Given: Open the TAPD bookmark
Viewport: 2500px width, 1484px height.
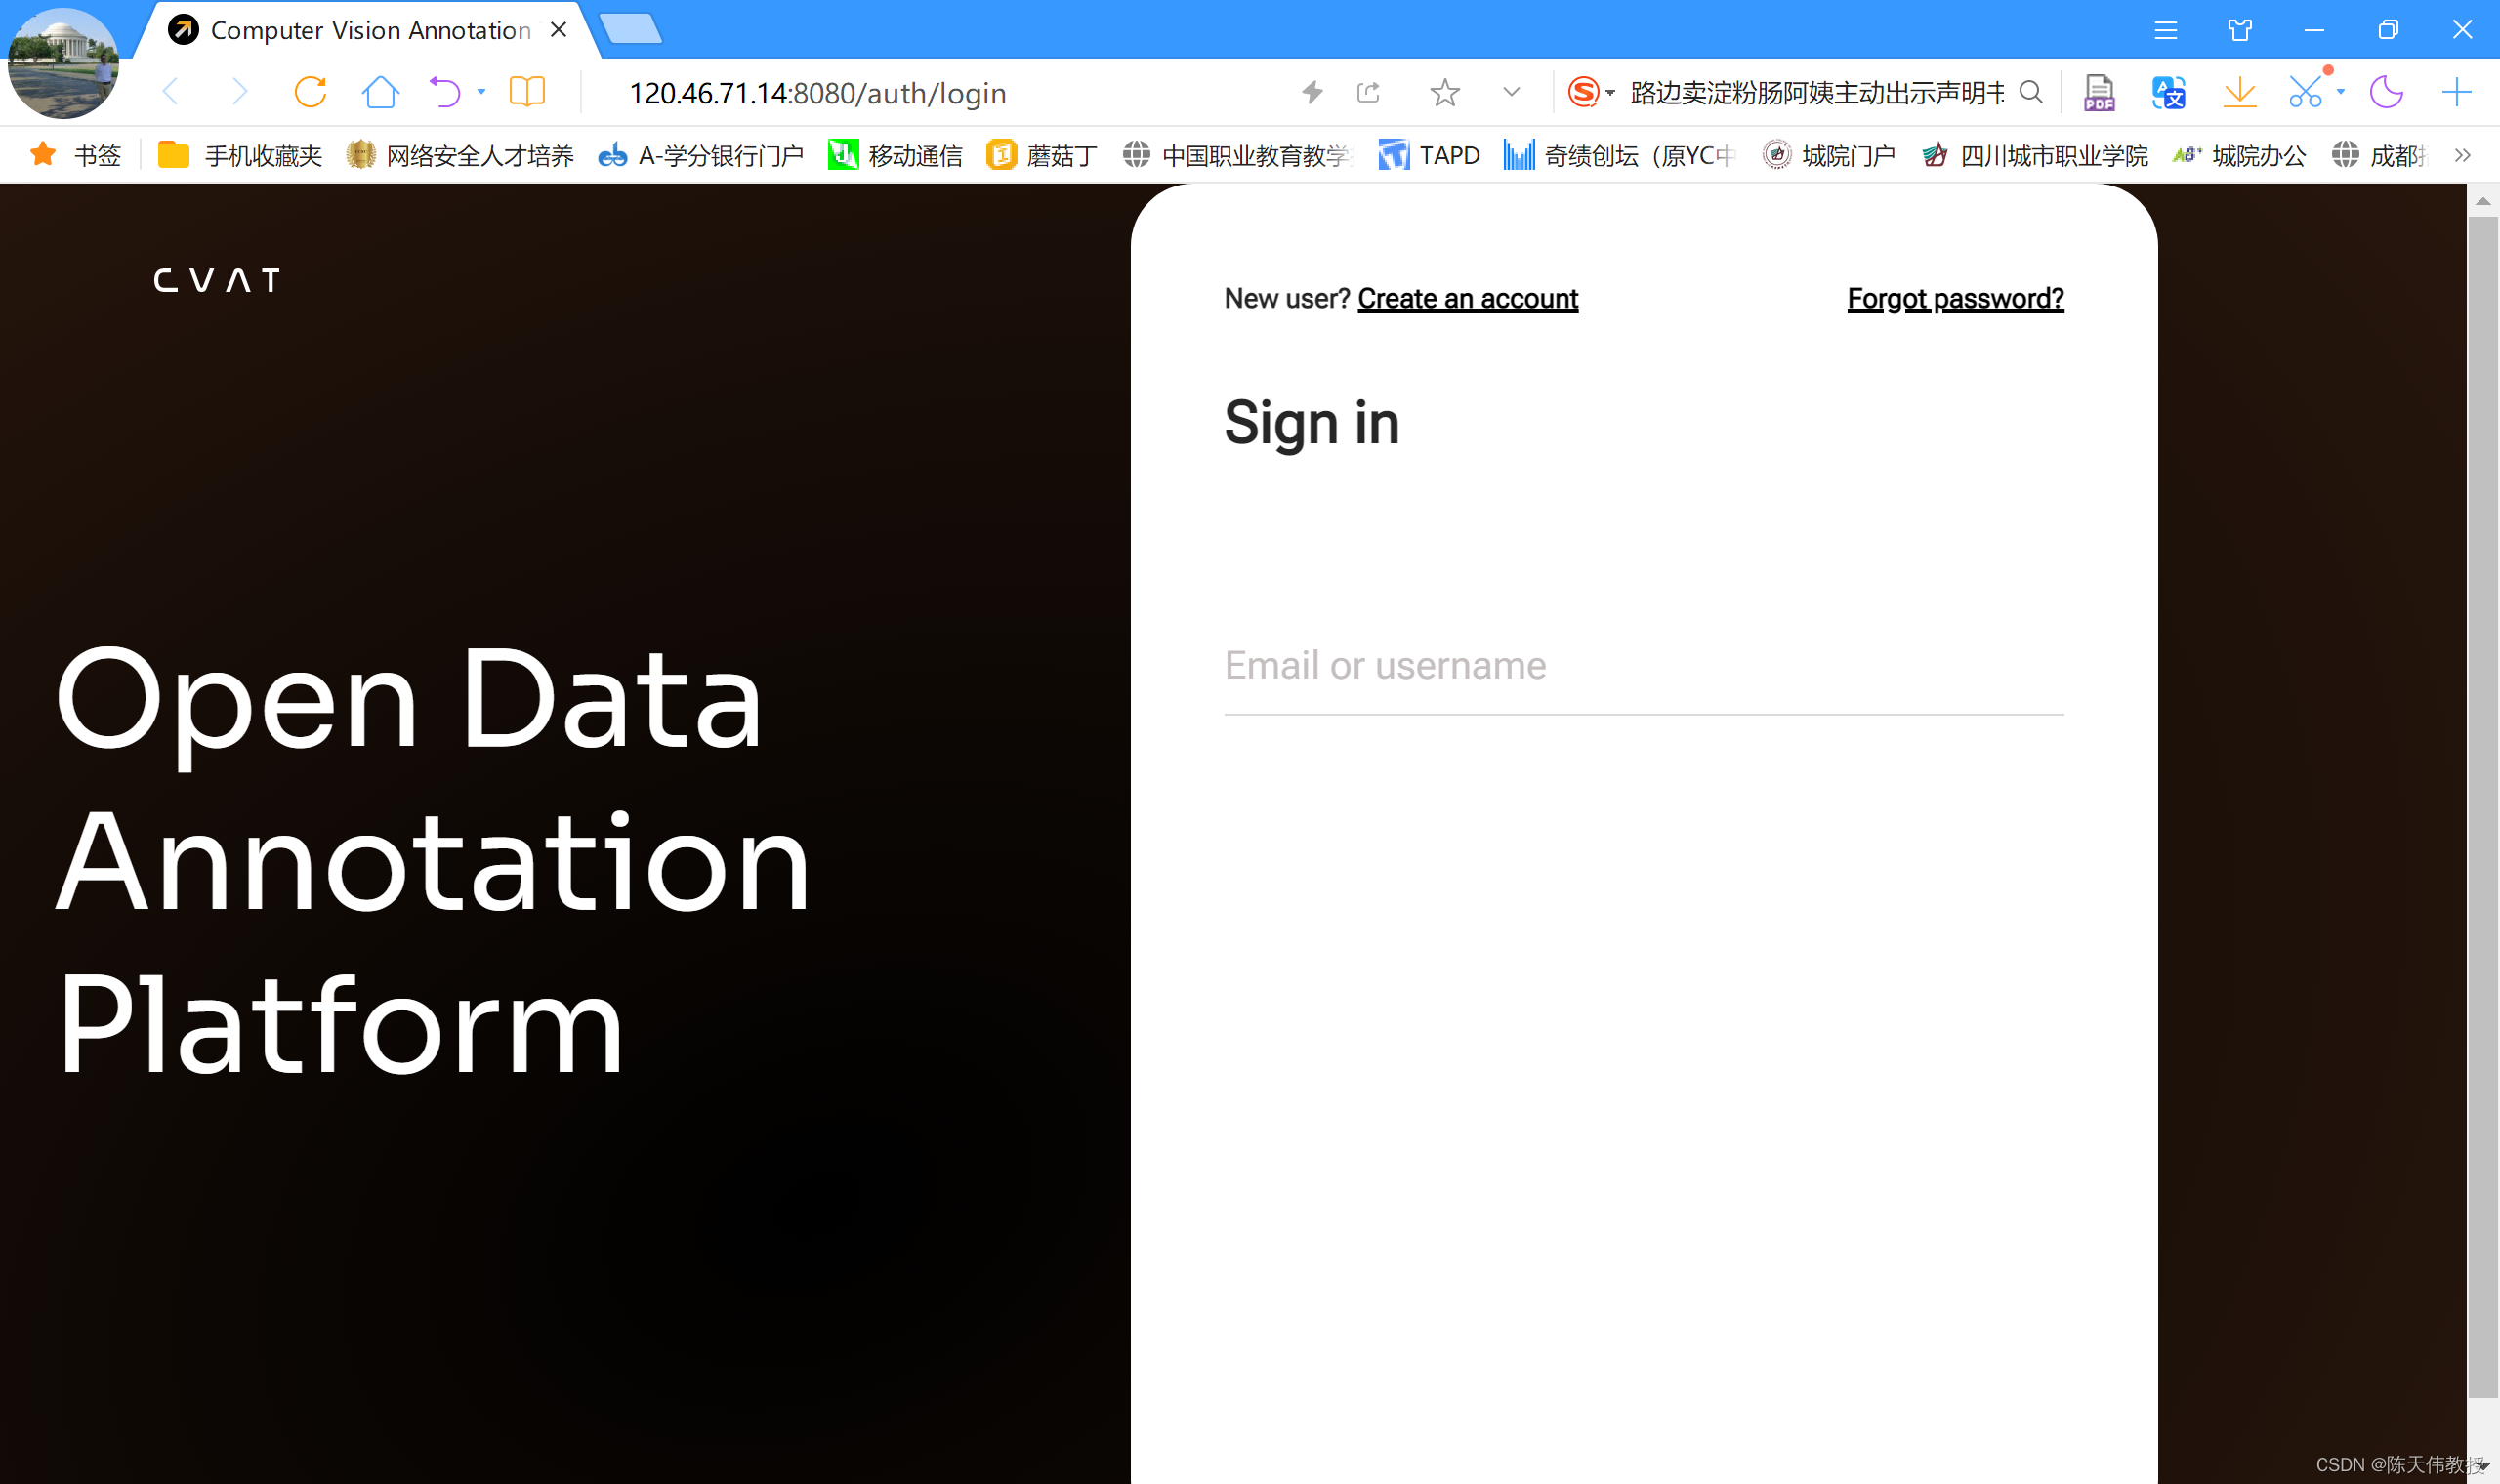Looking at the screenshot, I should [x=1429, y=155].
